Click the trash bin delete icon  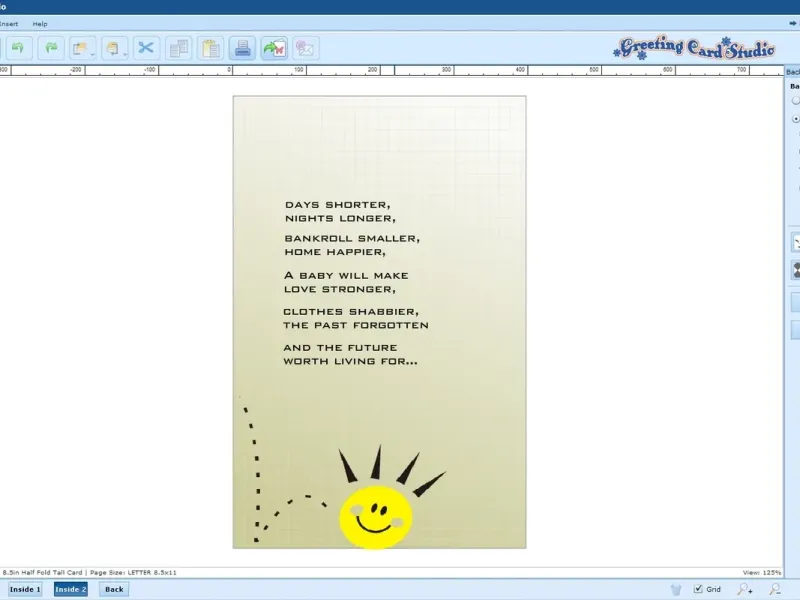[676, 589]
